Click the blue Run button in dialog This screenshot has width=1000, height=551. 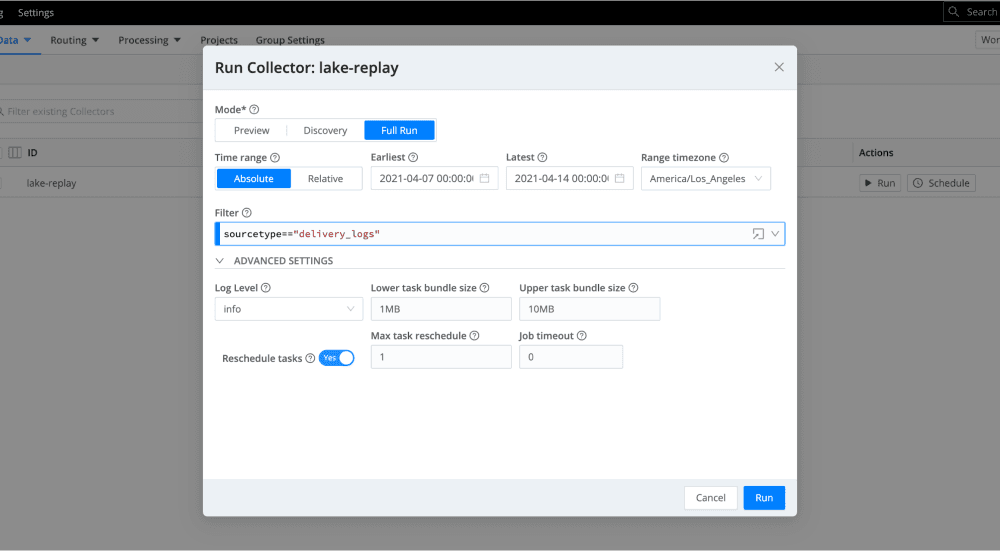(763, 498)
